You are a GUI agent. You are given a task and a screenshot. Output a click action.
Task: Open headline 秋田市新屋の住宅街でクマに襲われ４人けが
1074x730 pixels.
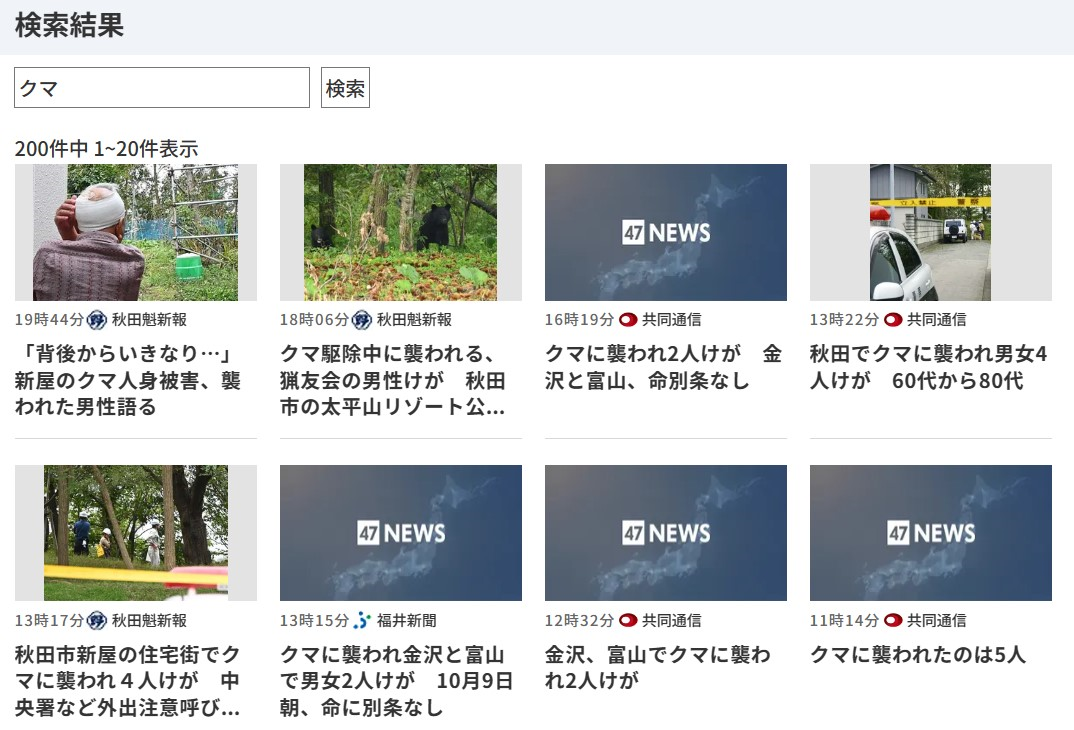(128, 681)
